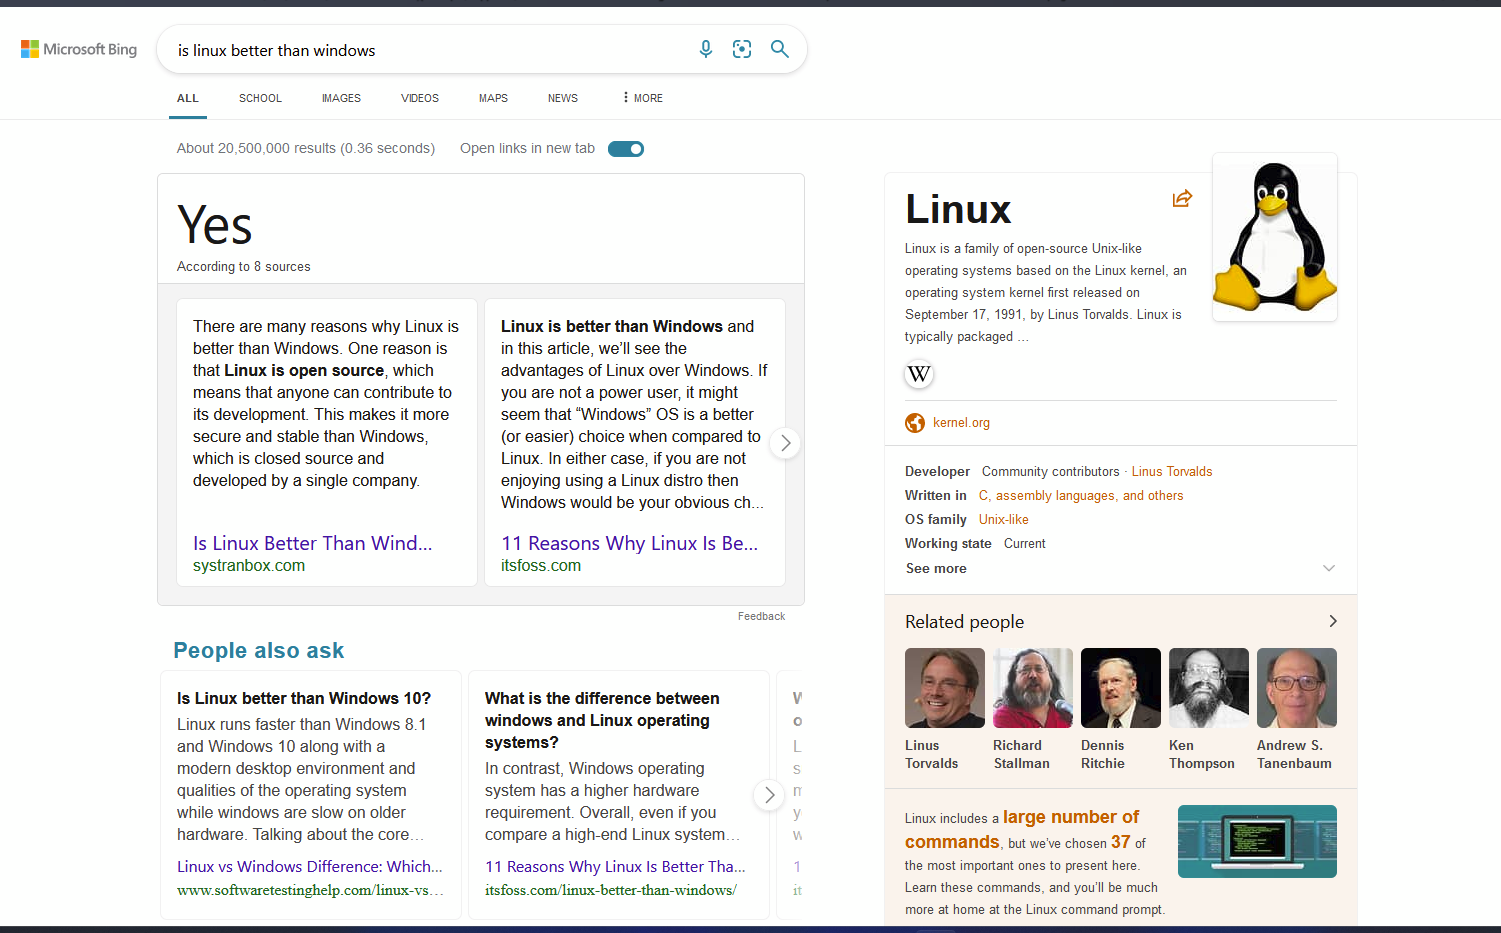Send Feedback on the answer box
Image resolution: width=1501 pixels, height=933 pixels.
tap(761, 616)
